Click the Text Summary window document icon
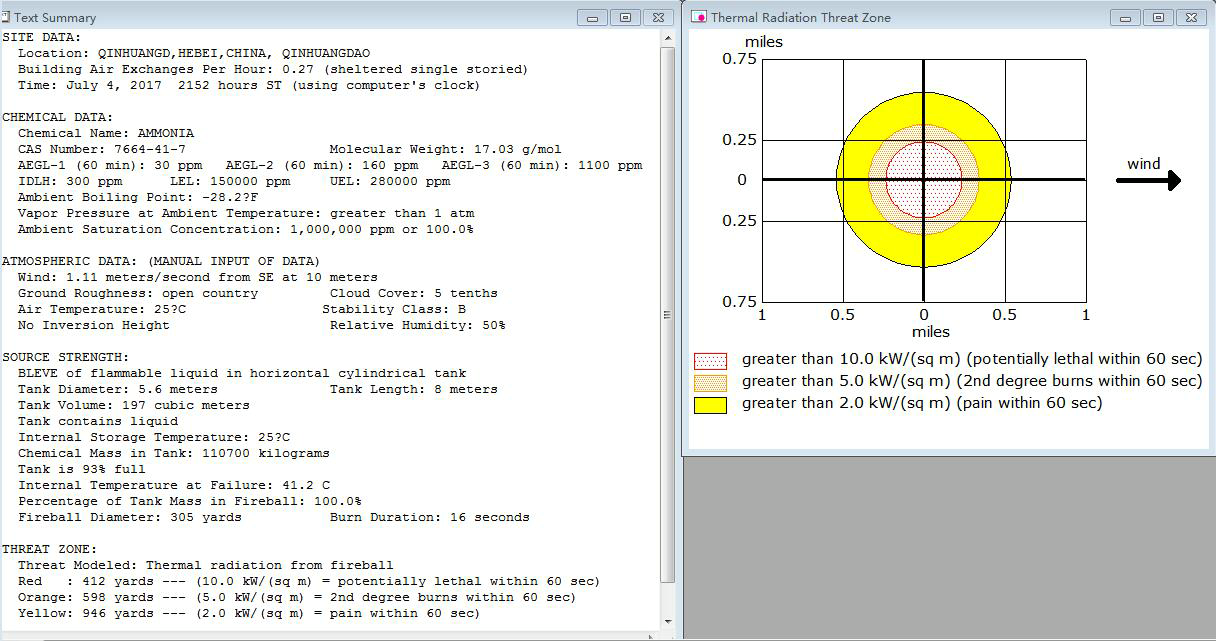The width and height of the screenshot is (1216, 641). [x=6, y=17]
